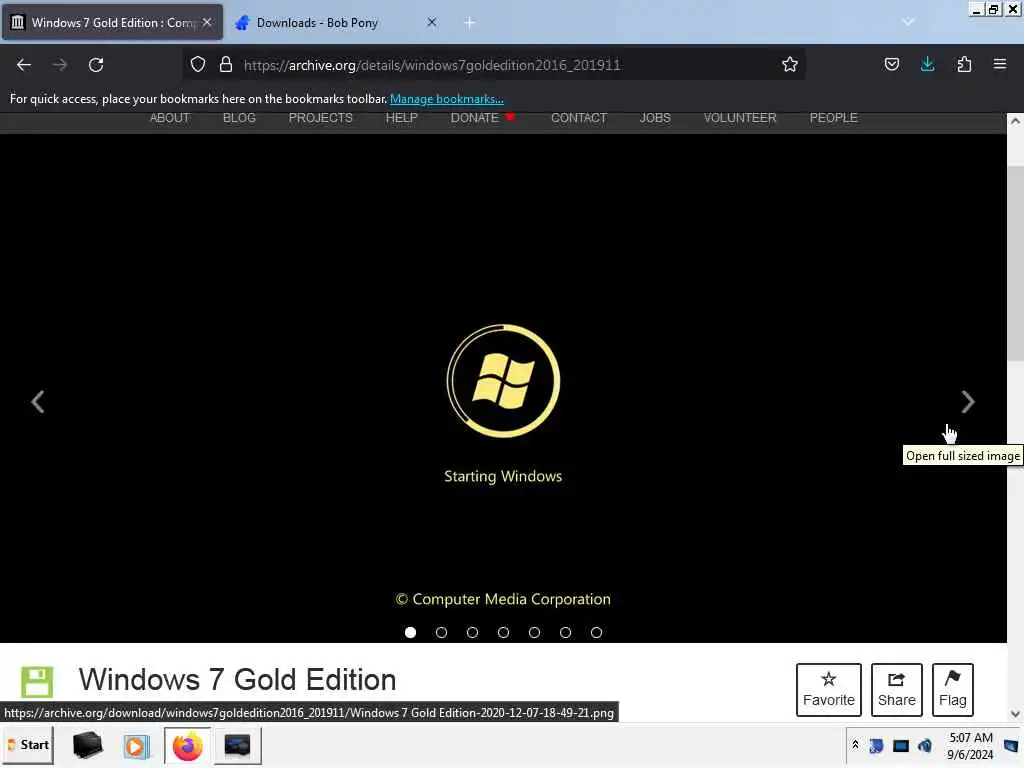Click the forward navigation arrow
Screen dimensions: 1024x768
point(59,65)
